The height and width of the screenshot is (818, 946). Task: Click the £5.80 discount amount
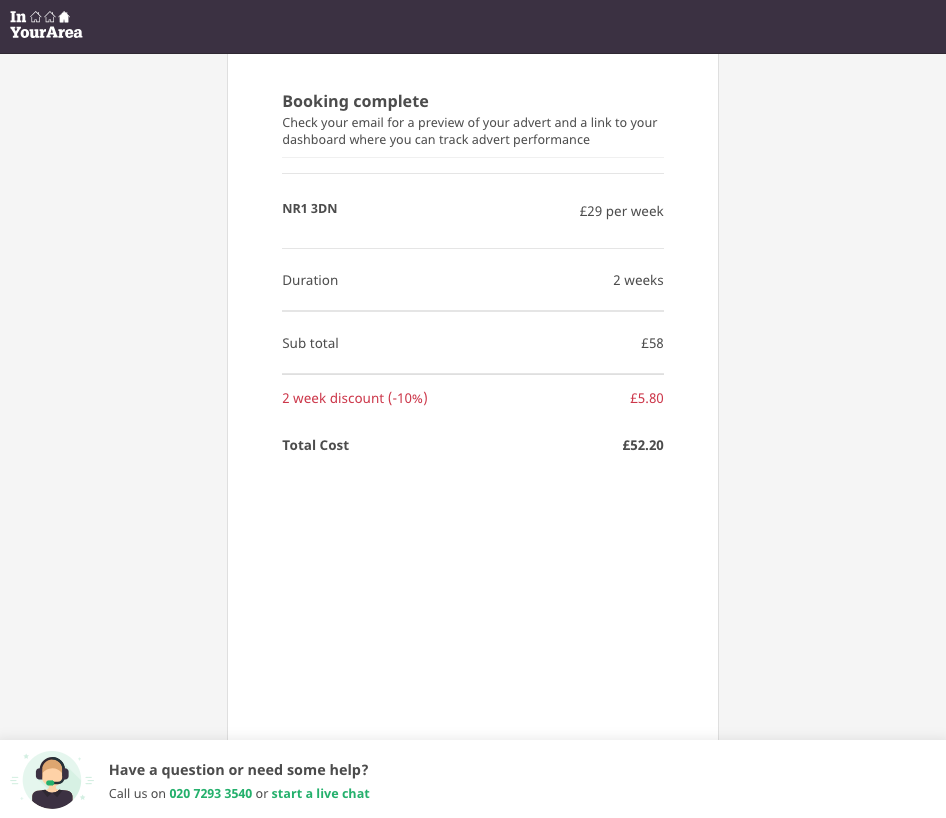click(x=647, y=398)
